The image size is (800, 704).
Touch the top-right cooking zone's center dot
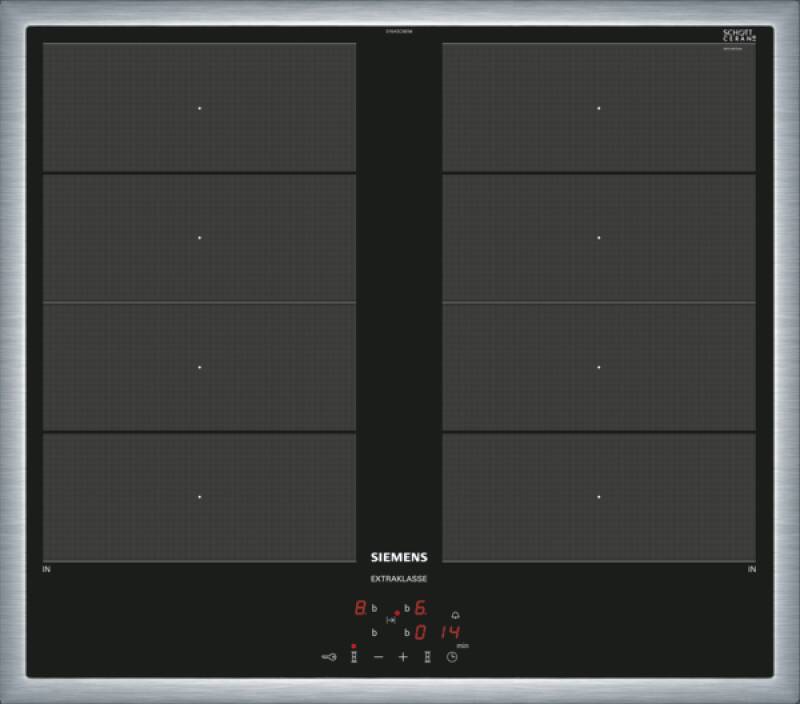pos(598,108)
